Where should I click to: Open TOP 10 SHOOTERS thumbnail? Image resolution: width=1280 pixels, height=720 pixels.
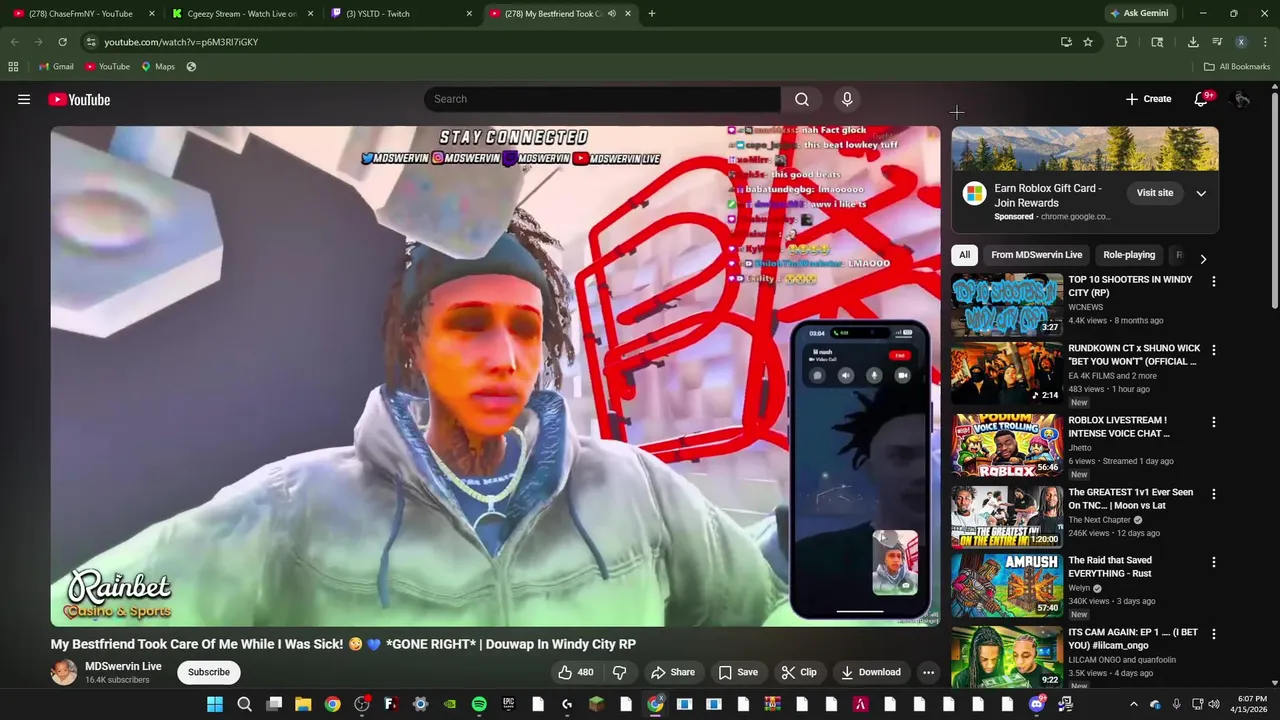(1007, 304)
